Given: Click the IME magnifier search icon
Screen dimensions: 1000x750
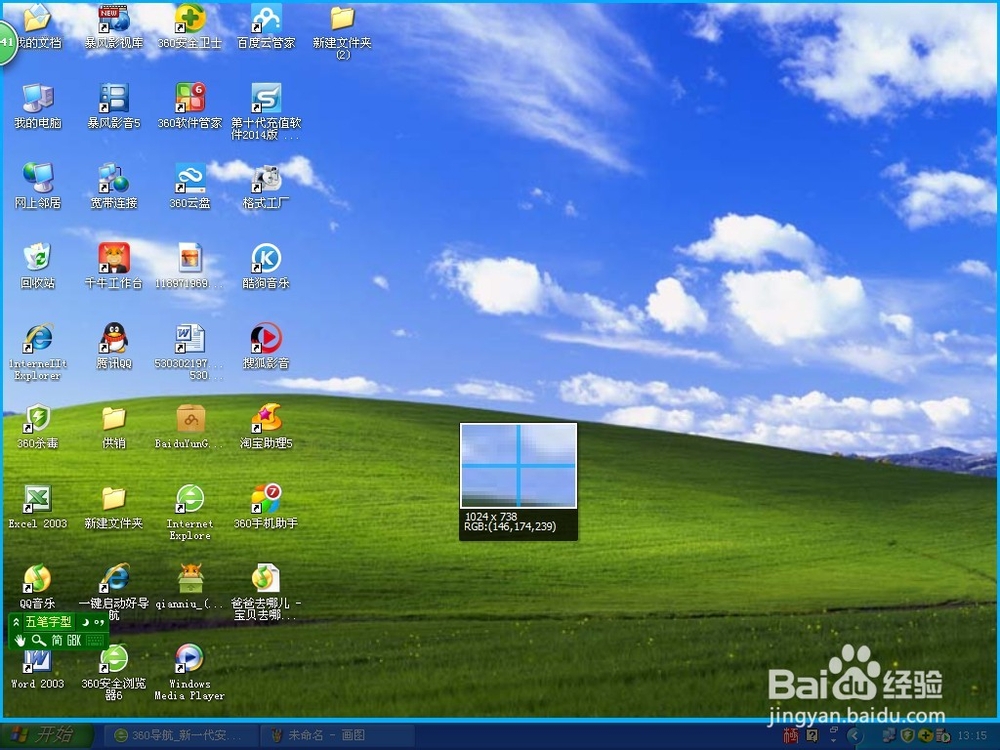Looking at the screenshot, I should [39, 640].
